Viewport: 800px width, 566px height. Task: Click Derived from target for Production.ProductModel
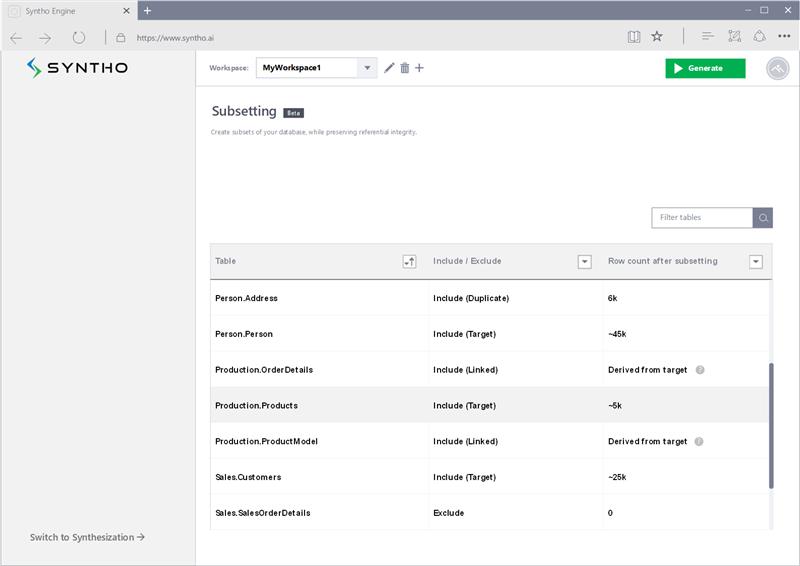pos(647,441)
